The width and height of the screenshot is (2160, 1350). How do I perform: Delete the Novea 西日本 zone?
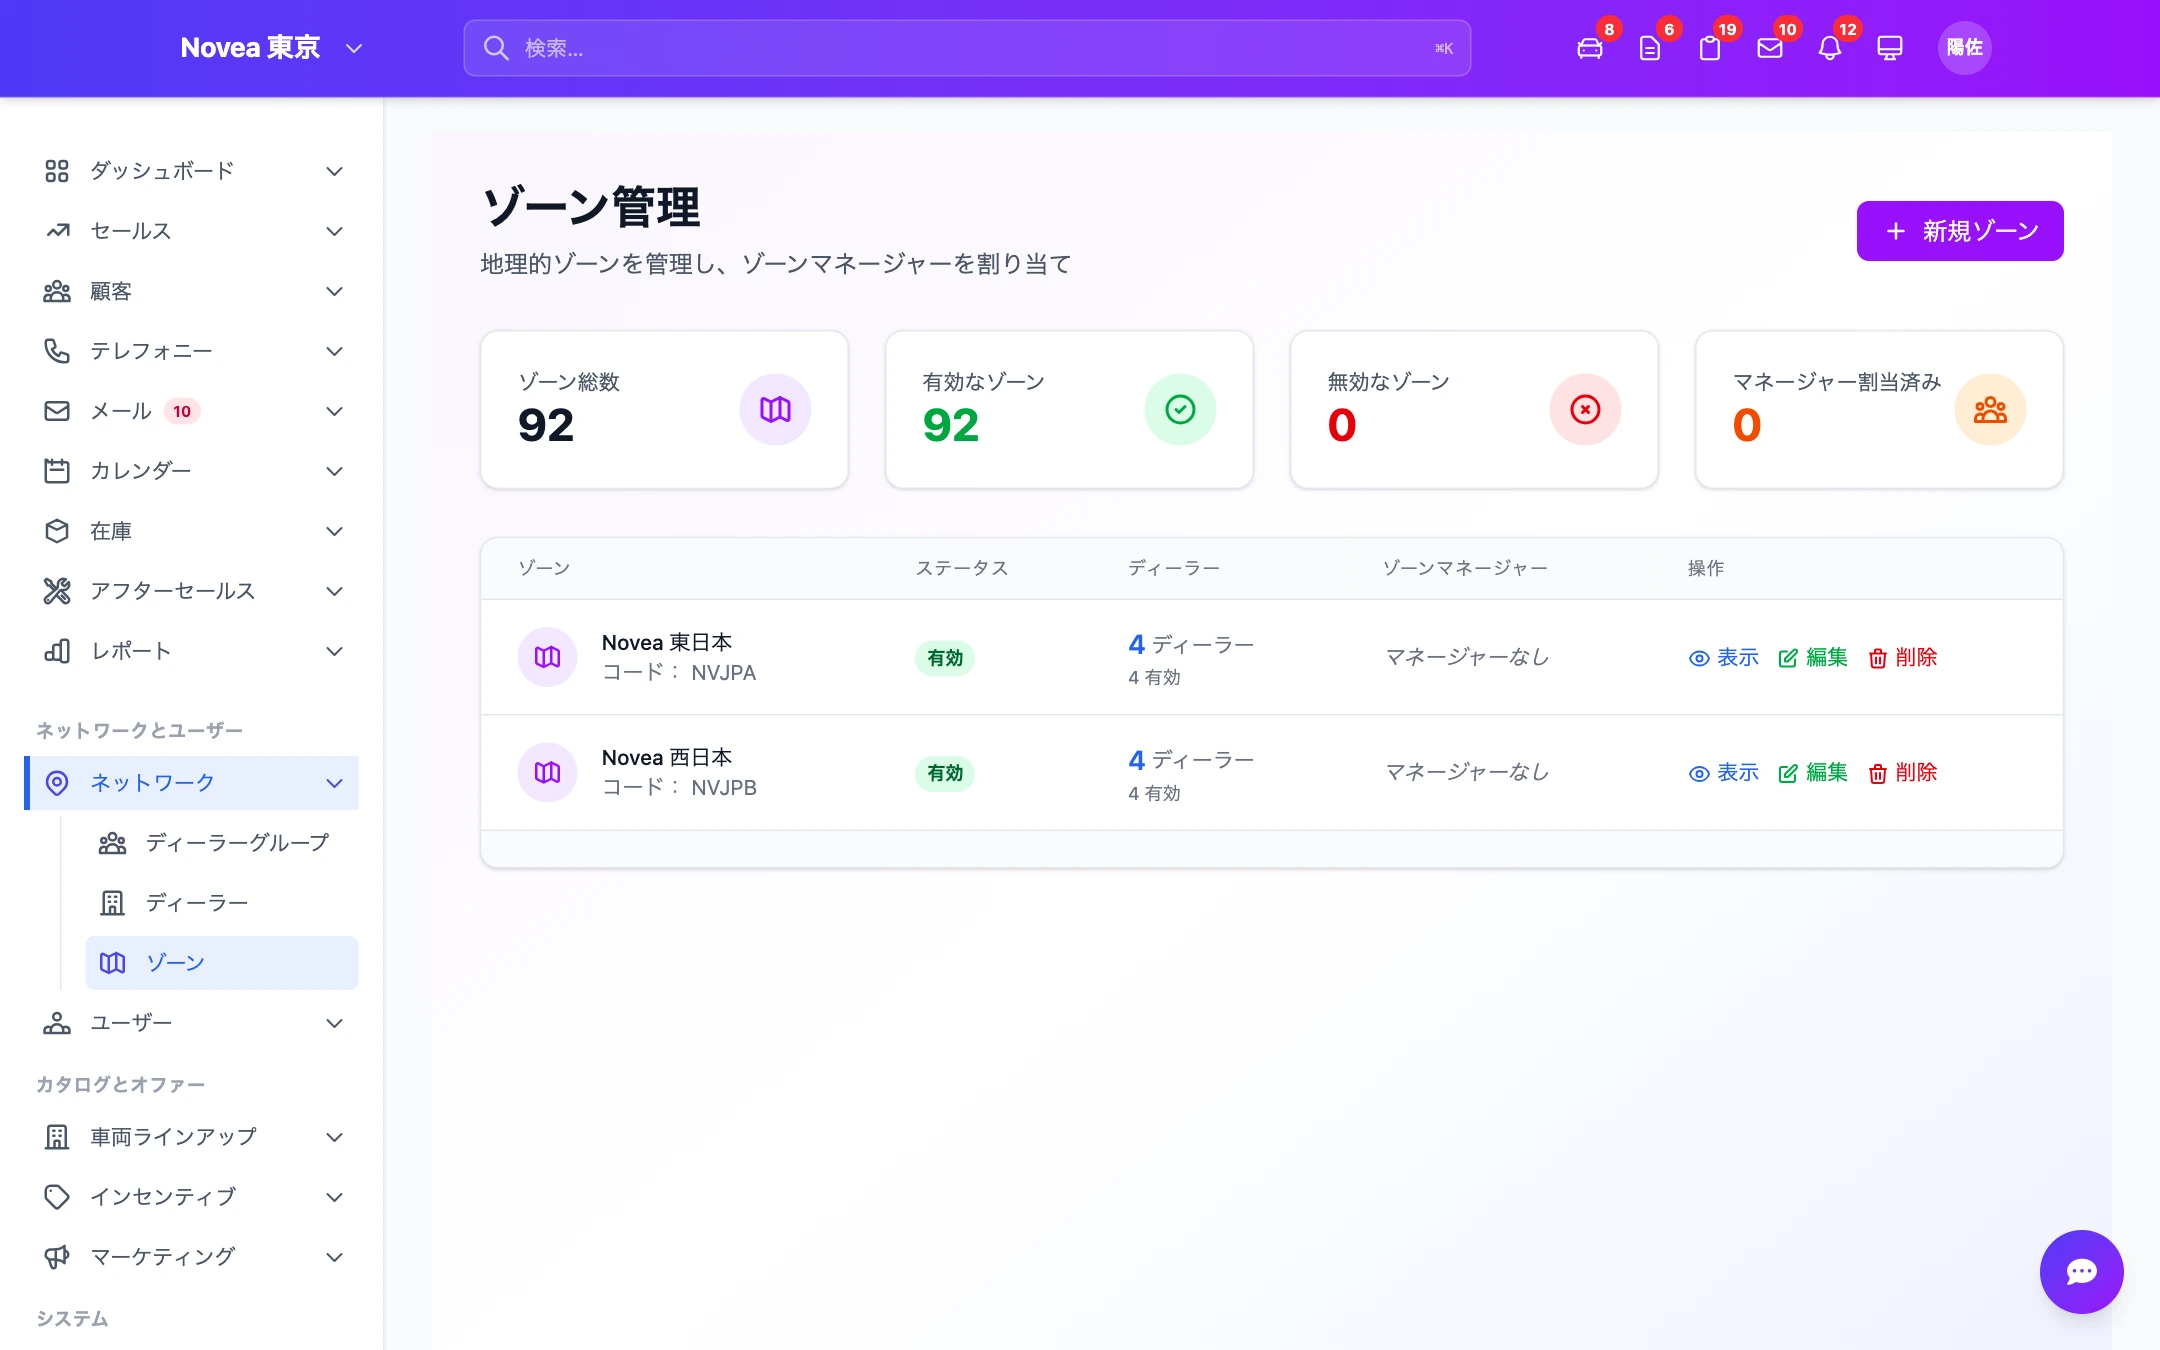(x=1902, y=772)
